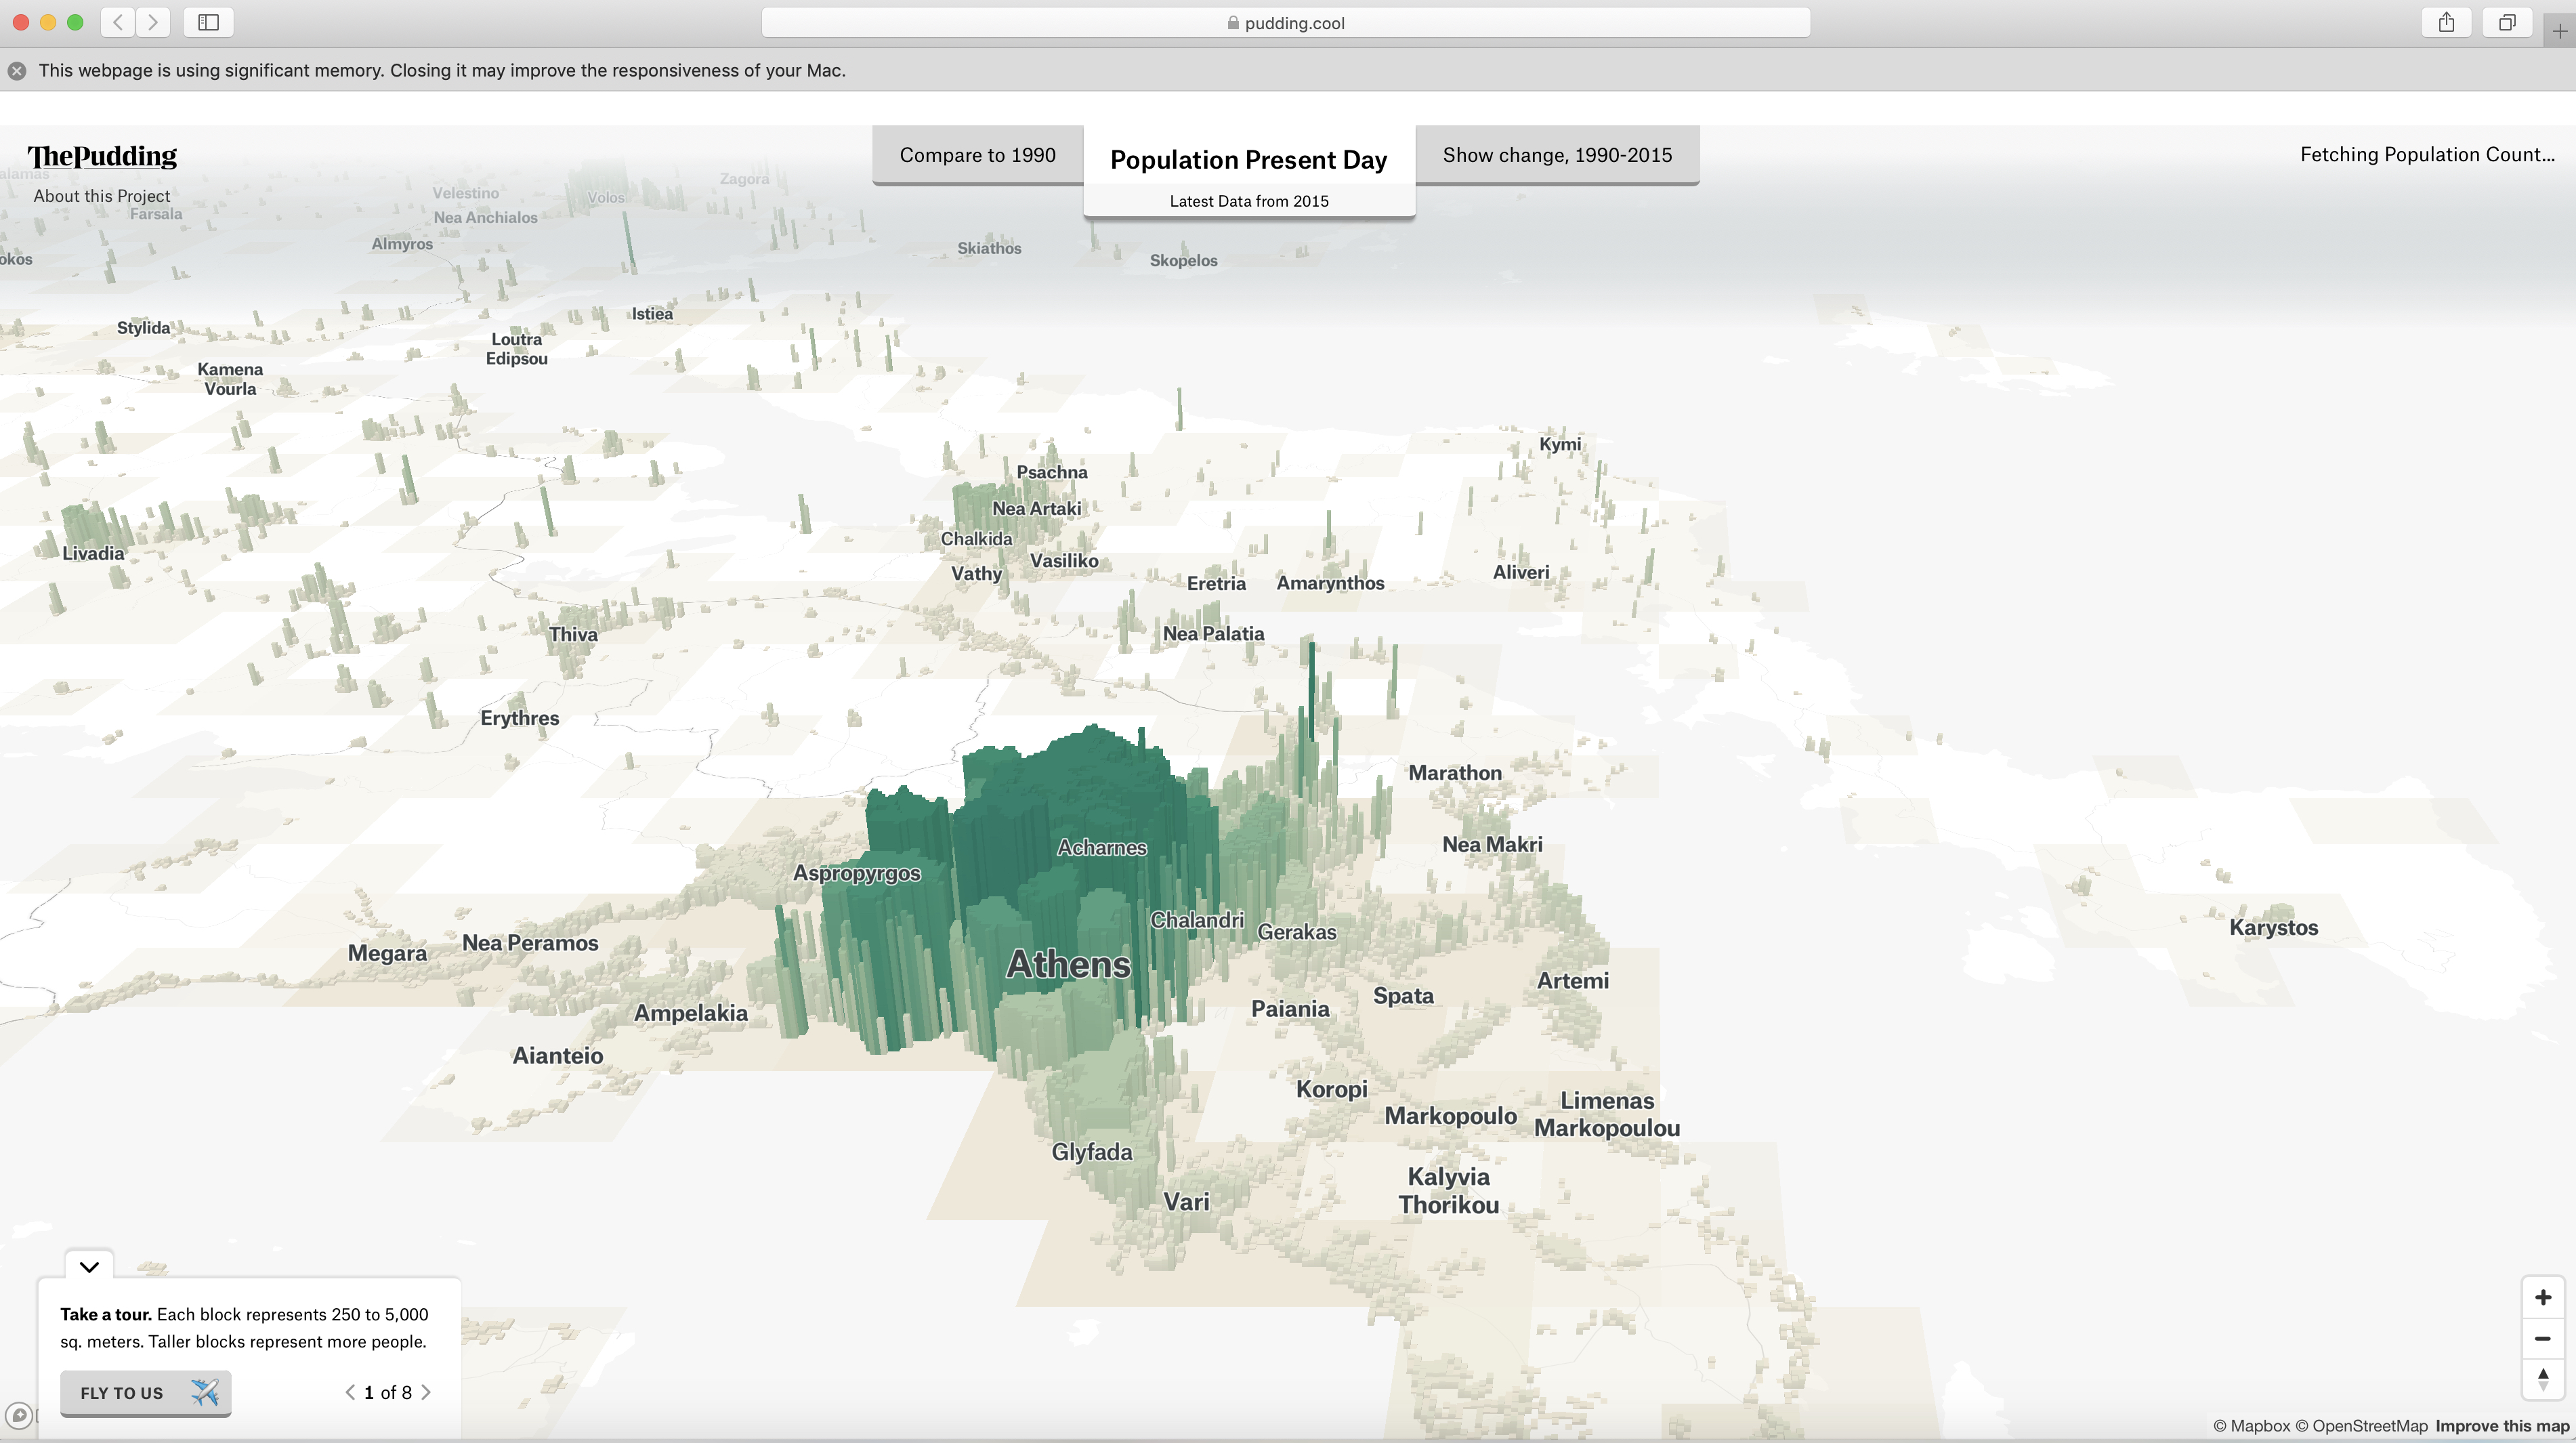Zoom in using the plus map control
Viewport: 2576px width, 1443px height.
pyautogui.click(x=2543, y=1296)
